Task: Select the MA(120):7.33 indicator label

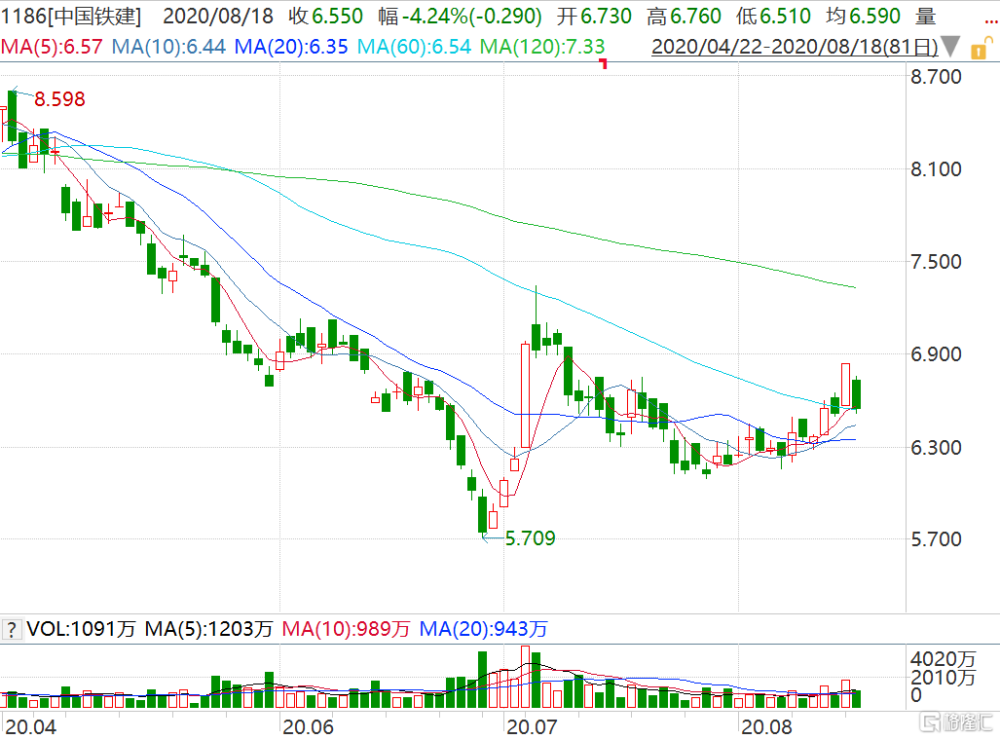Action: click(x=542, y=47)
